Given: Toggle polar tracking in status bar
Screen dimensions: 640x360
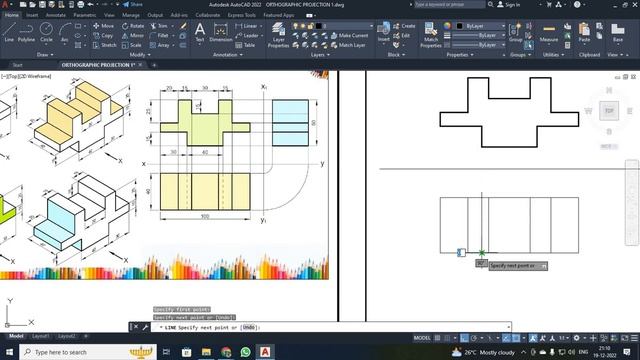Looking at the screenshot, I should click(473, 338).
